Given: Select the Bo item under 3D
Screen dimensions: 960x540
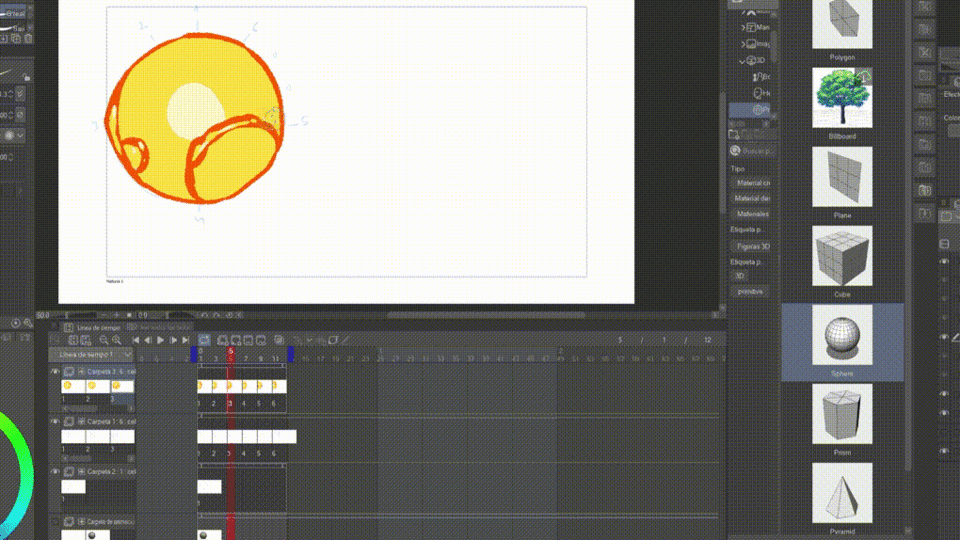Looking at the screenshot, I should pyautogui.click(x=761, y=77).
